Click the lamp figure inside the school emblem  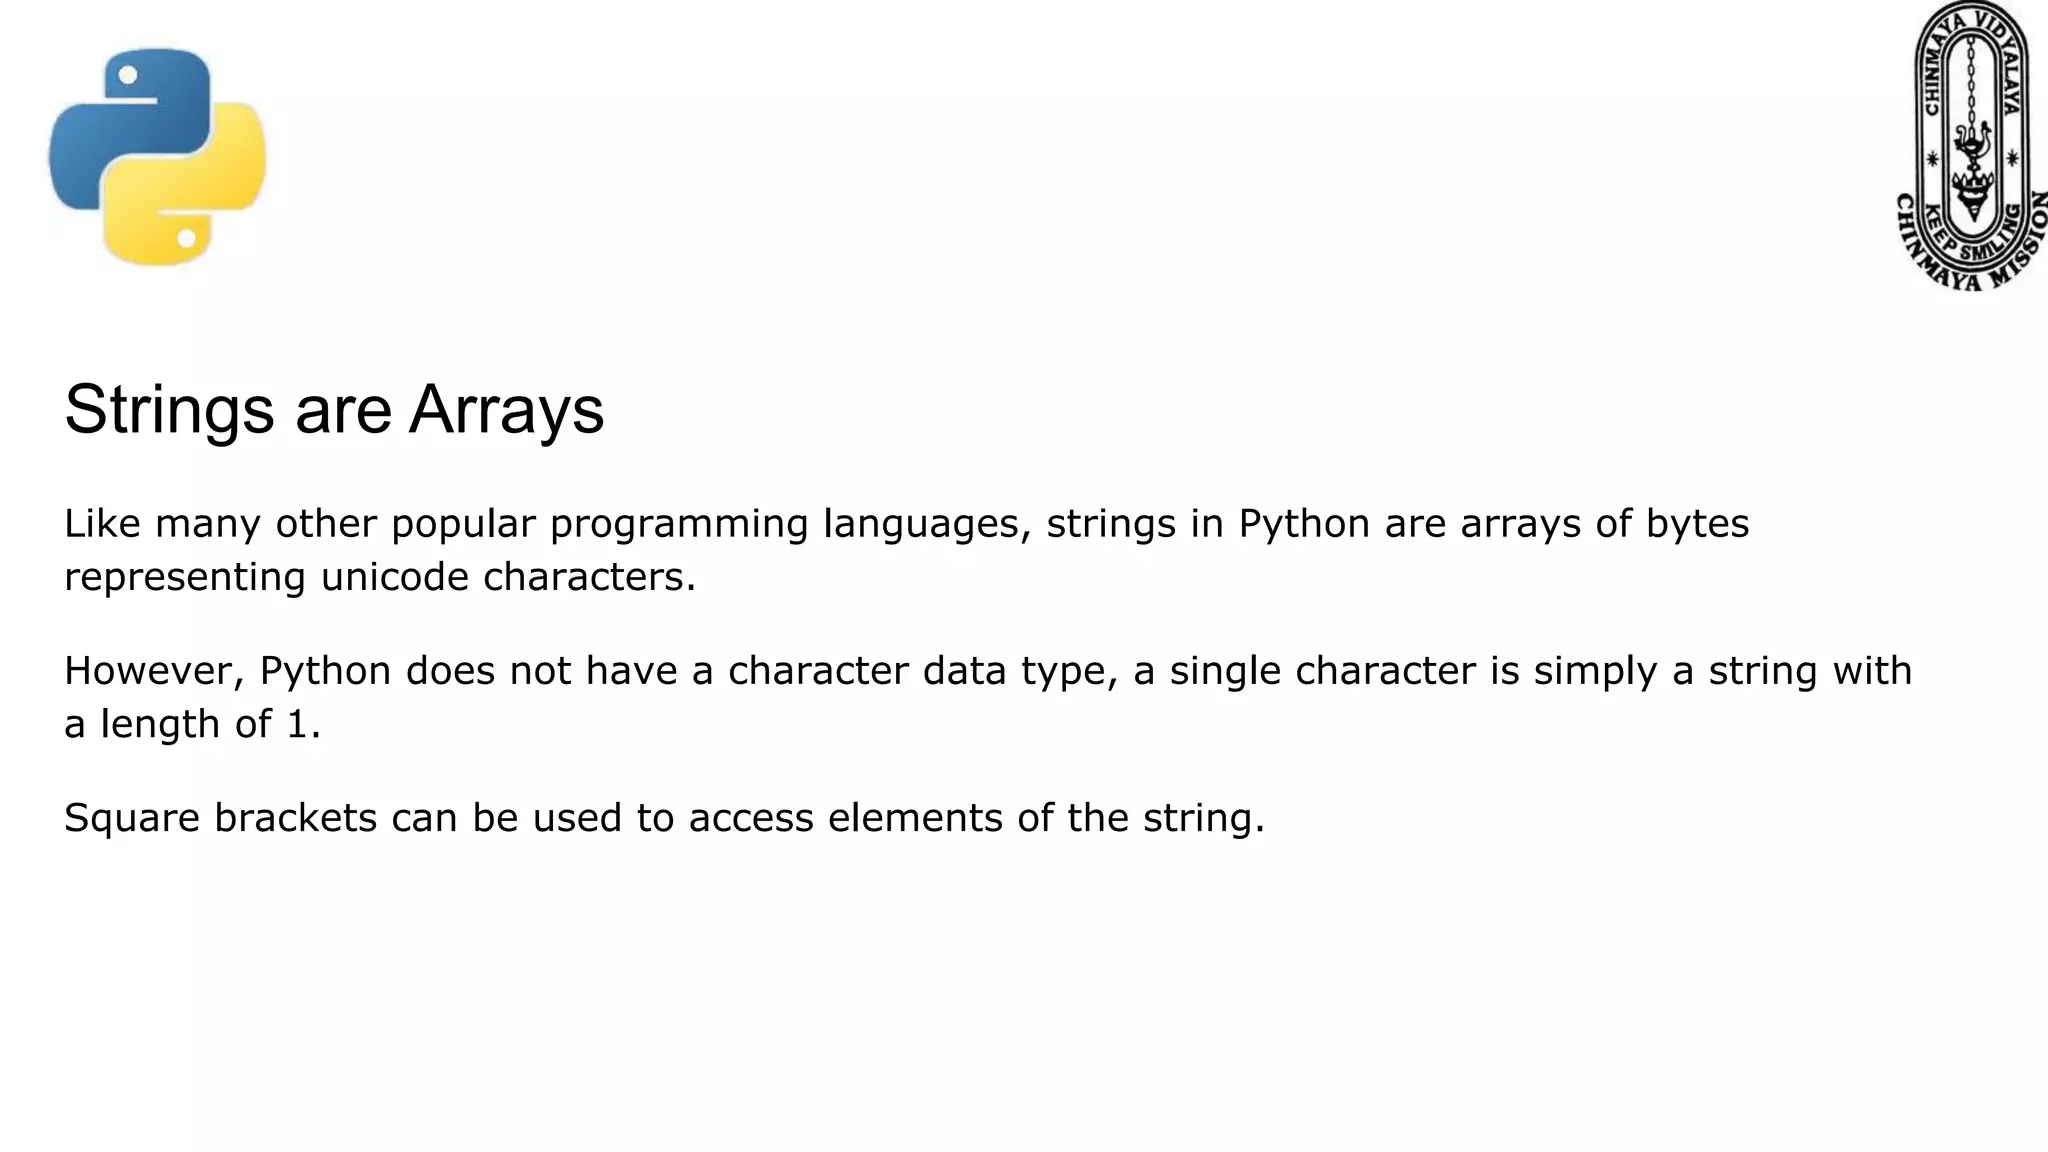[x=1972, y=172]
